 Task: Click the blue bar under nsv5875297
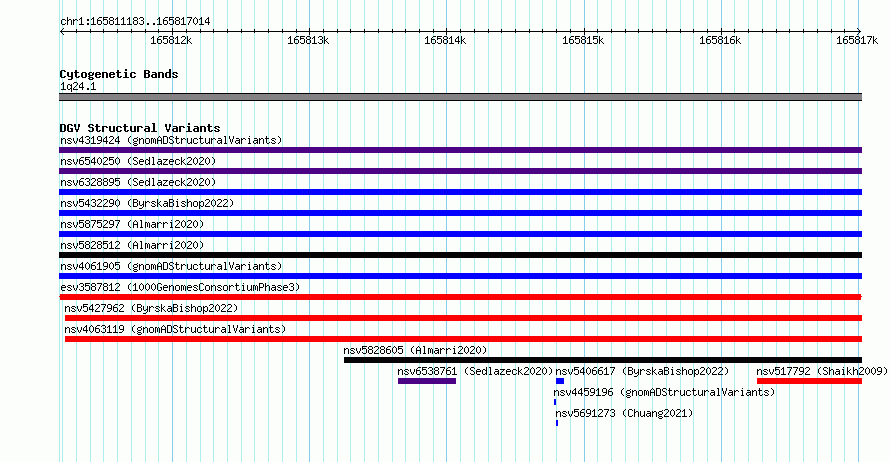460,234
